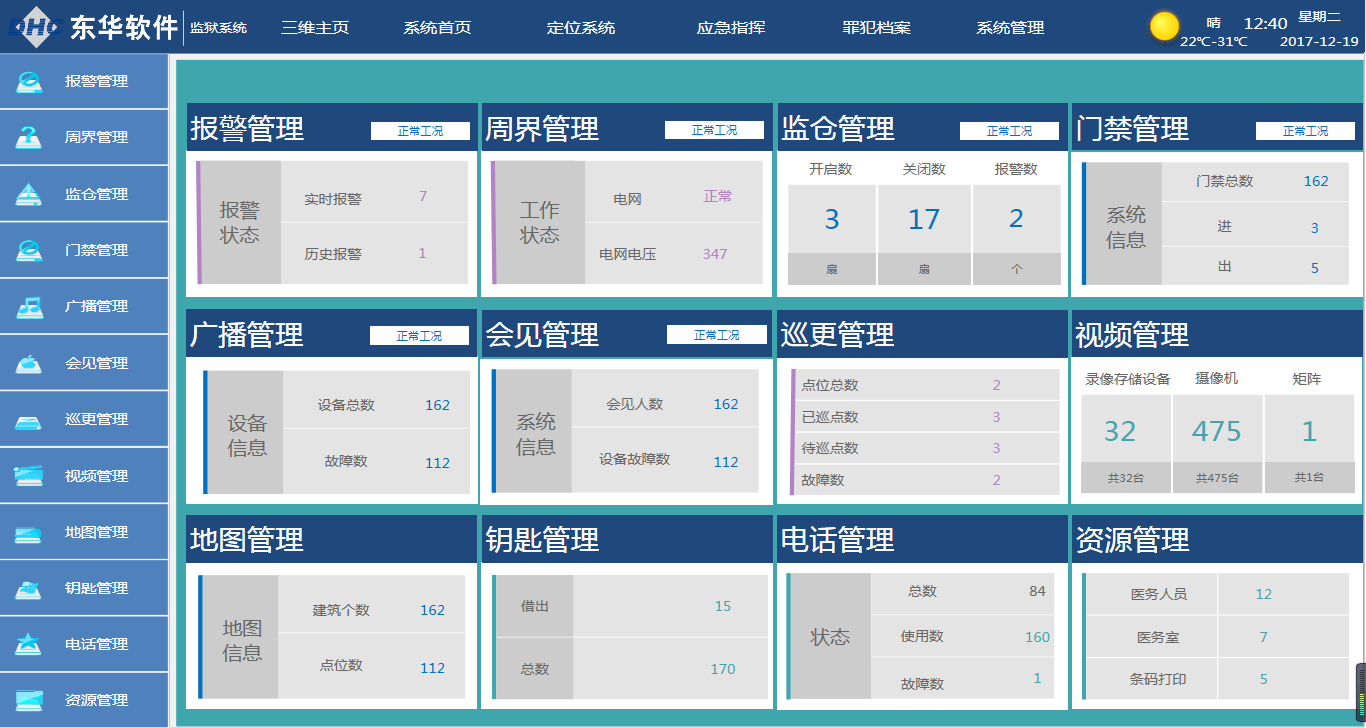Click the 监仓管理 开启数 tile showing 3

[831, 219]
